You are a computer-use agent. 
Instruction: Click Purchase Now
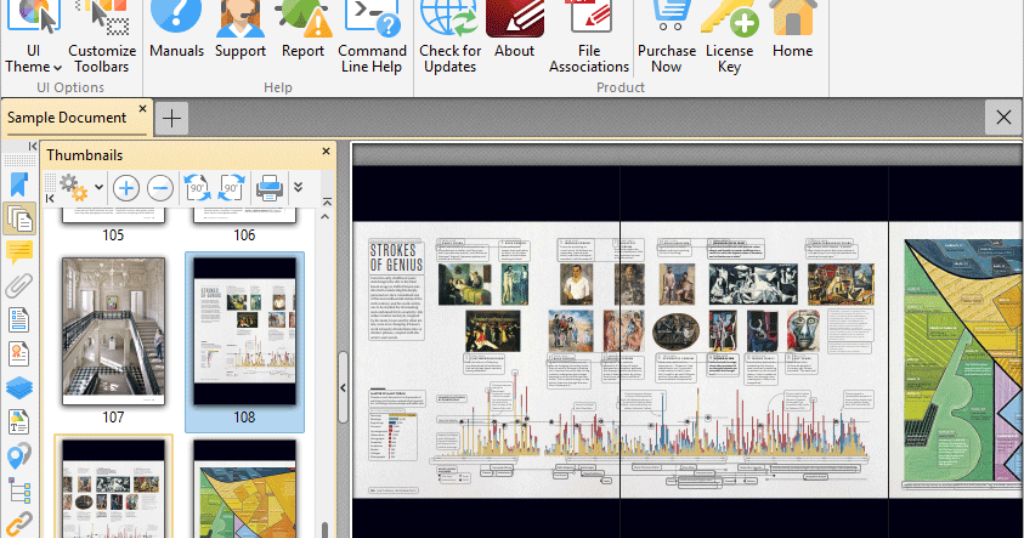click(667, 38)
